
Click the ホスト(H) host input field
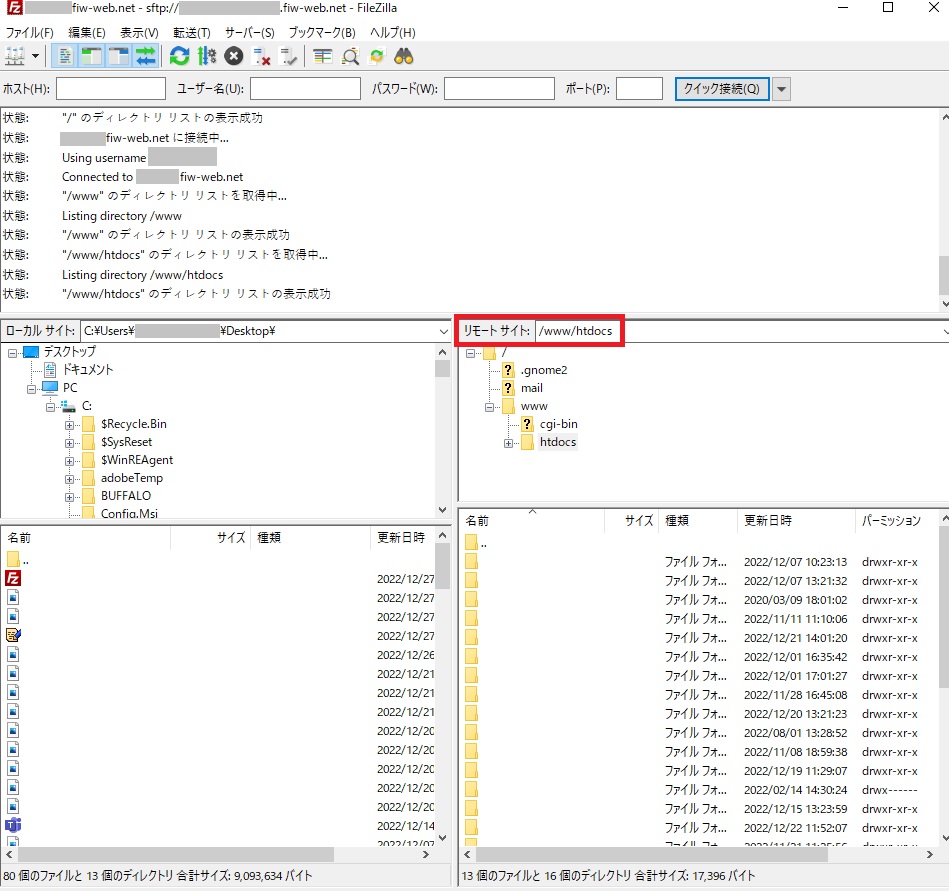111,88
